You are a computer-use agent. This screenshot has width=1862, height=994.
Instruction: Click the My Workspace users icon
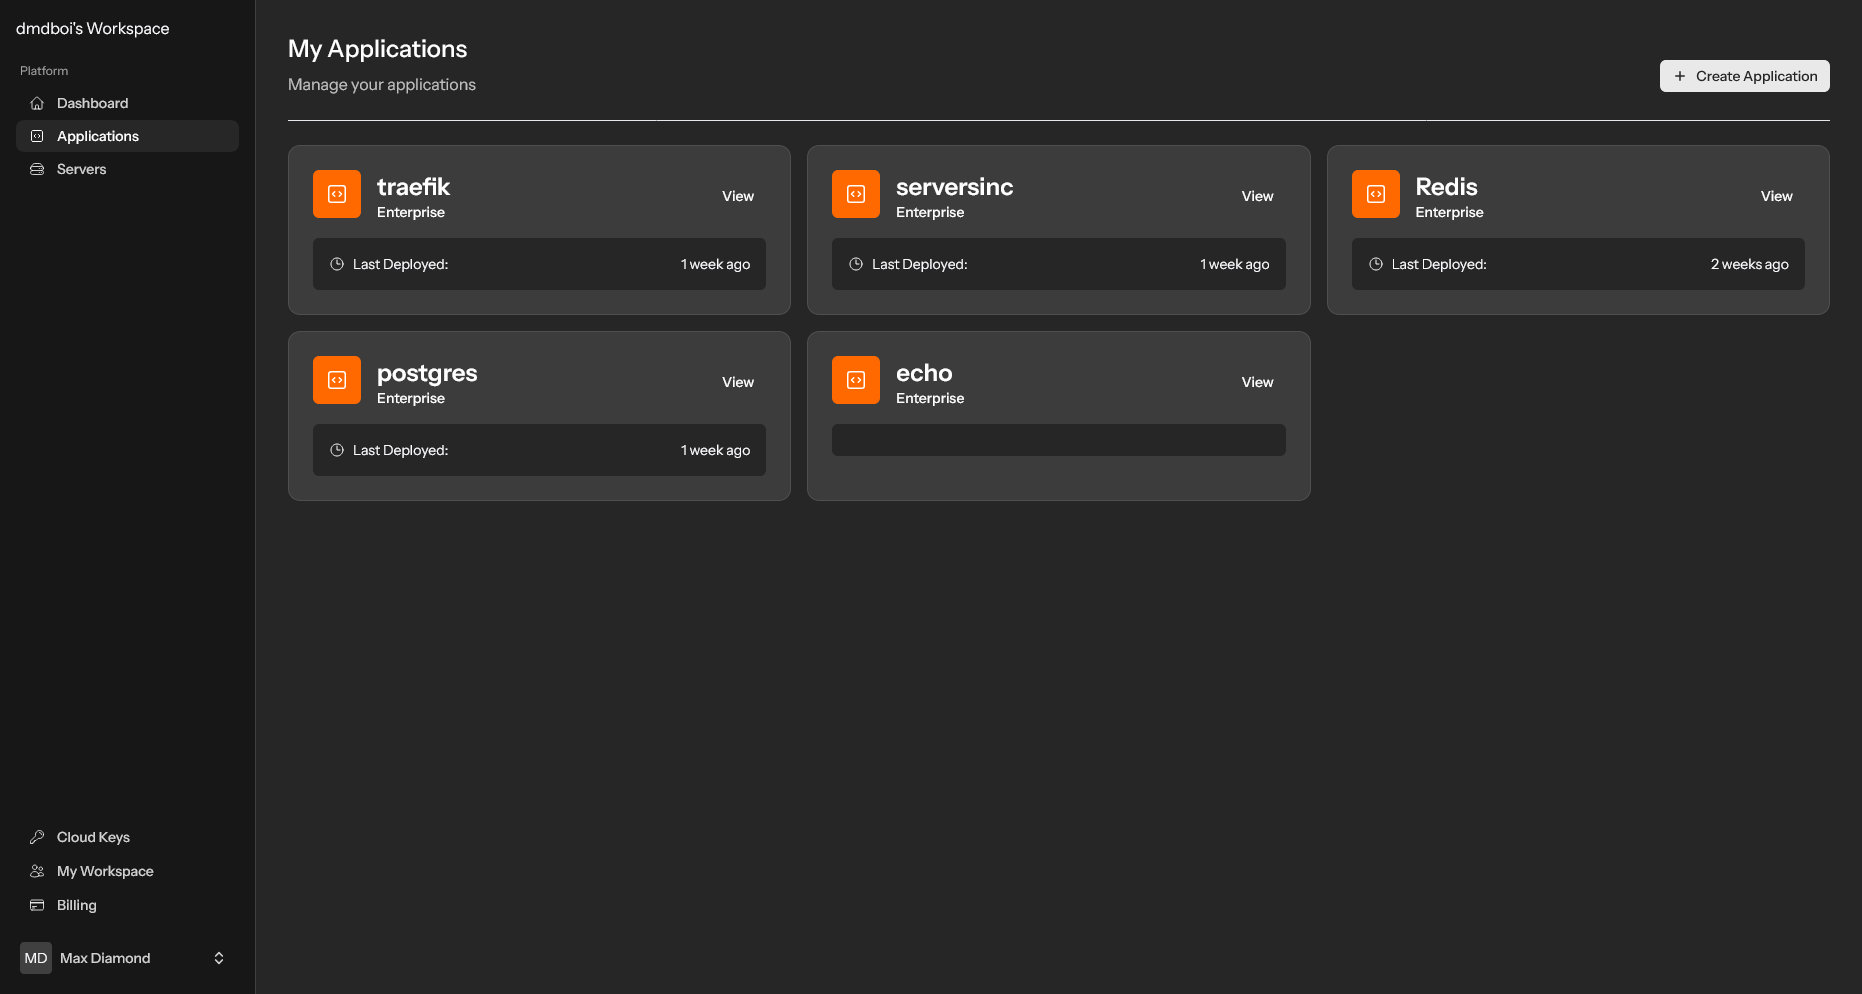37,871
